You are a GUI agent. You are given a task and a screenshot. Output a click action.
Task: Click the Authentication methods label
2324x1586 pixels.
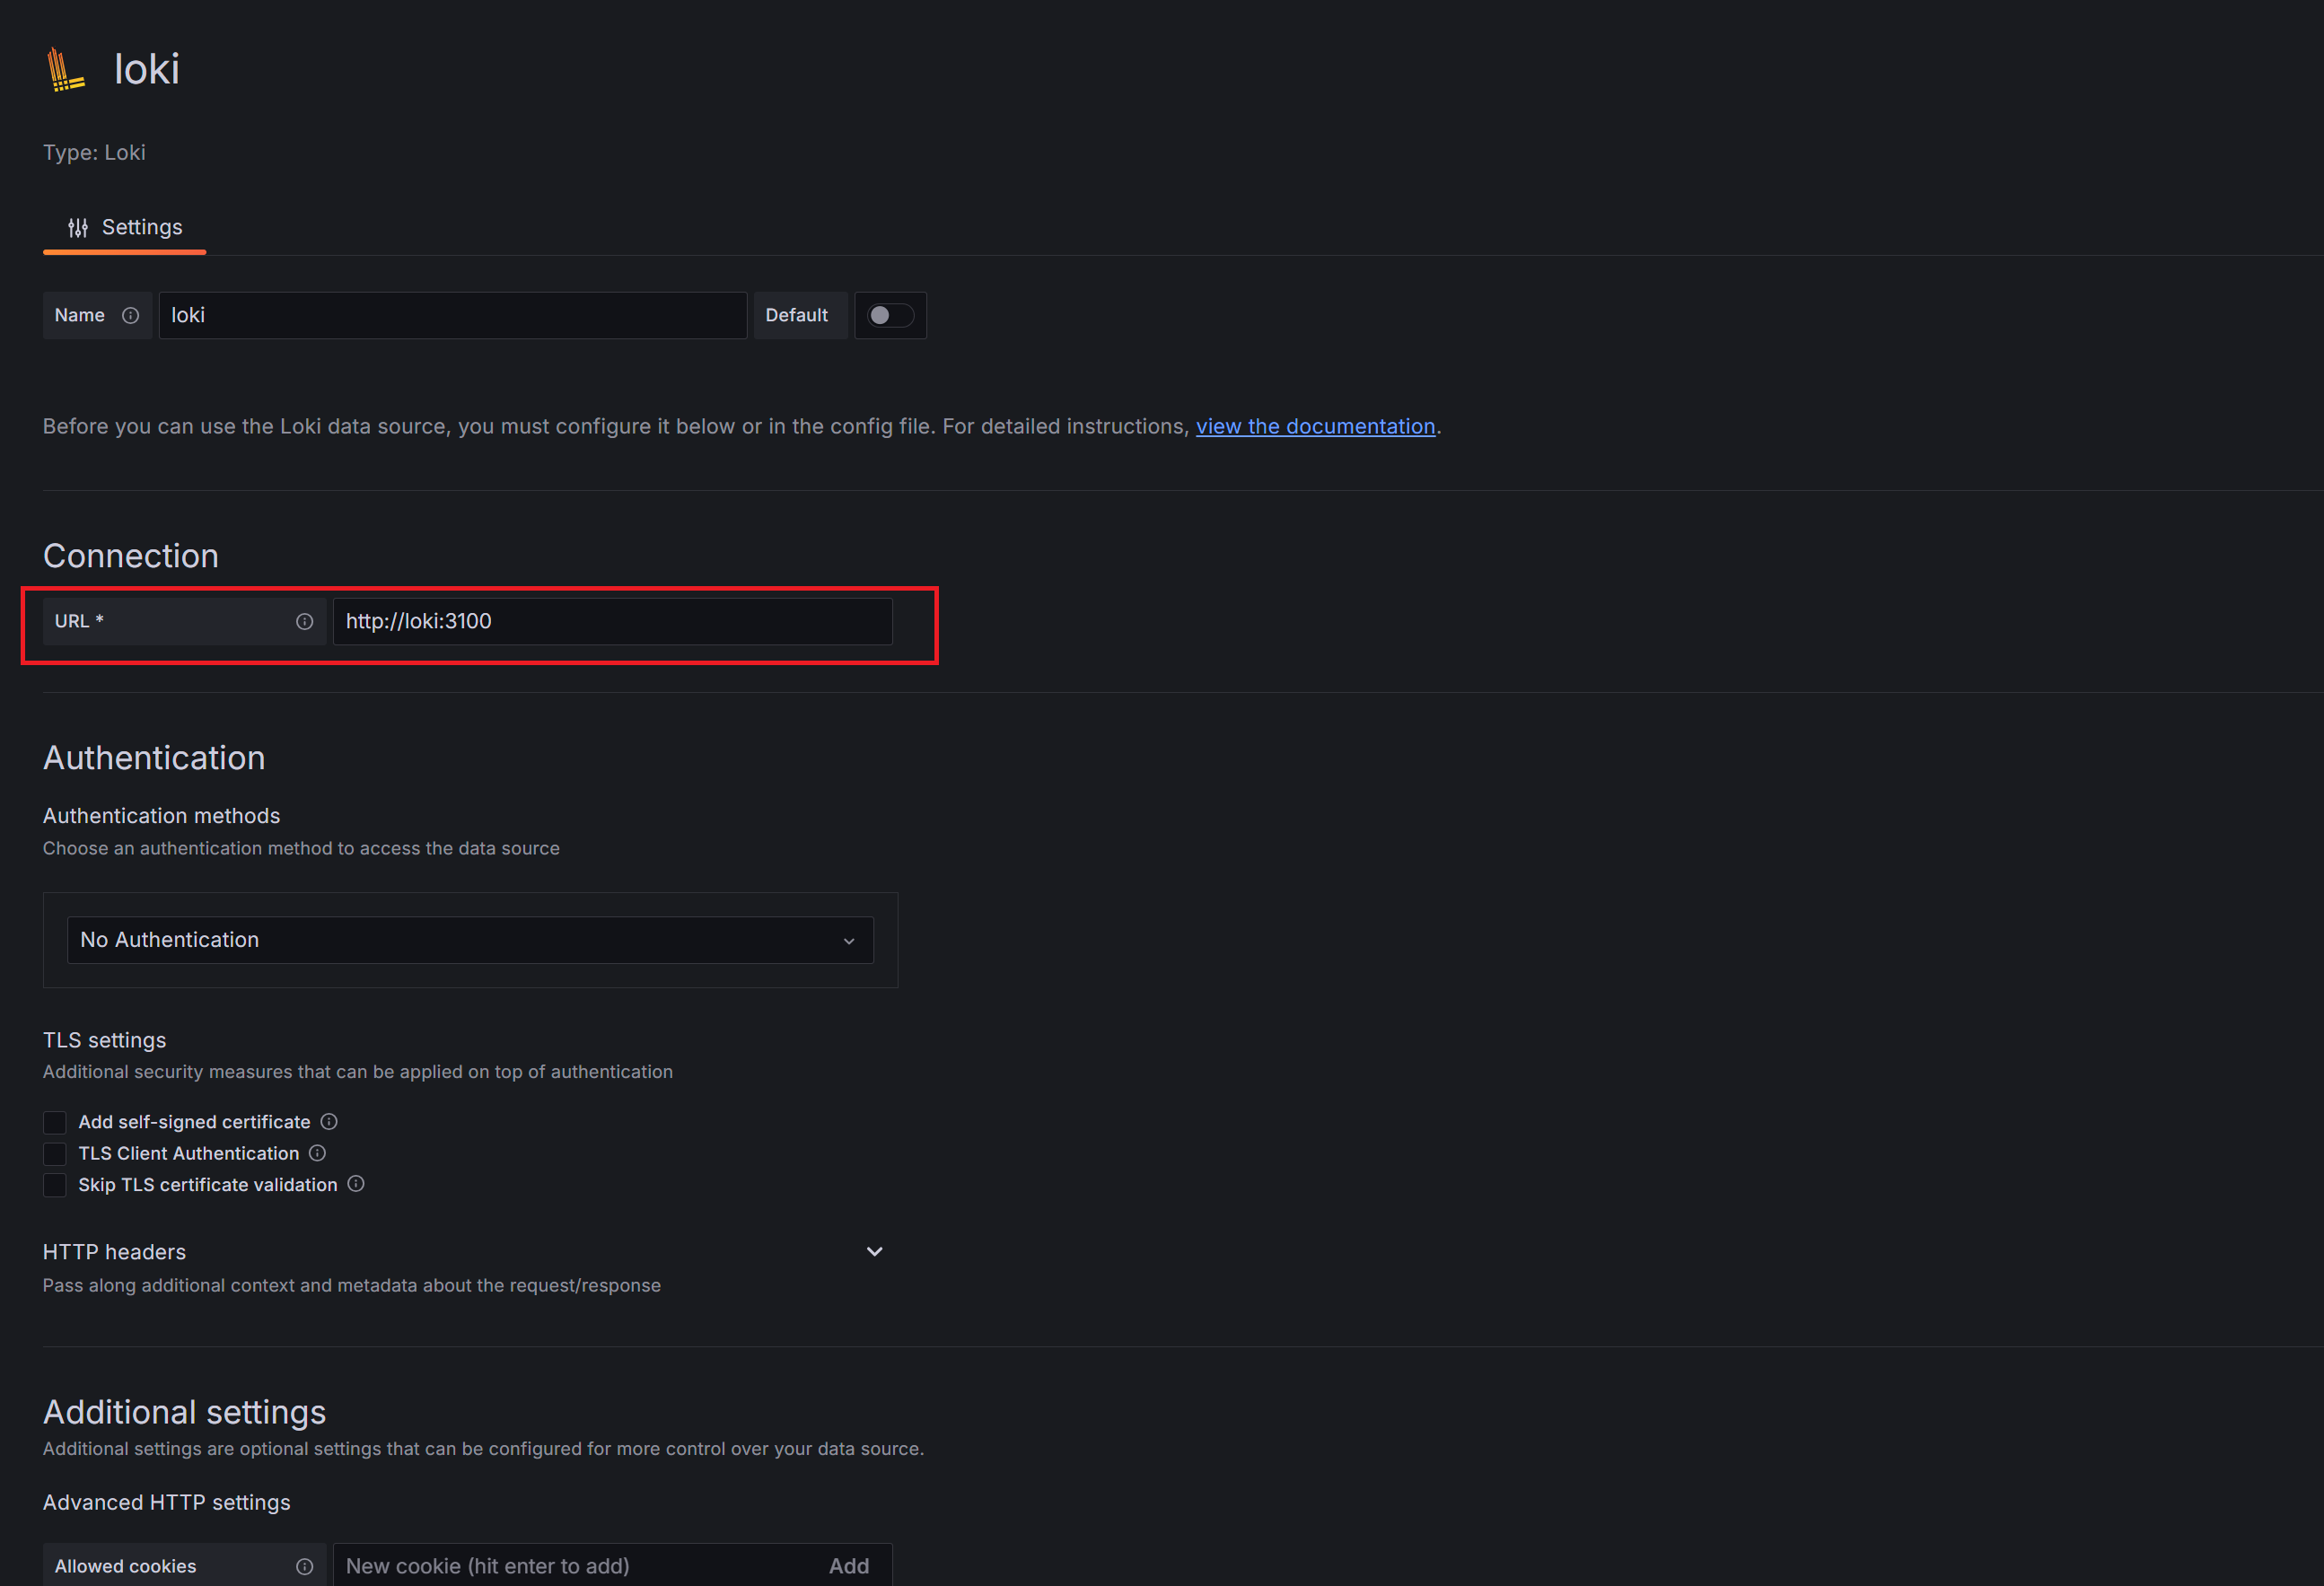(161, 816)
